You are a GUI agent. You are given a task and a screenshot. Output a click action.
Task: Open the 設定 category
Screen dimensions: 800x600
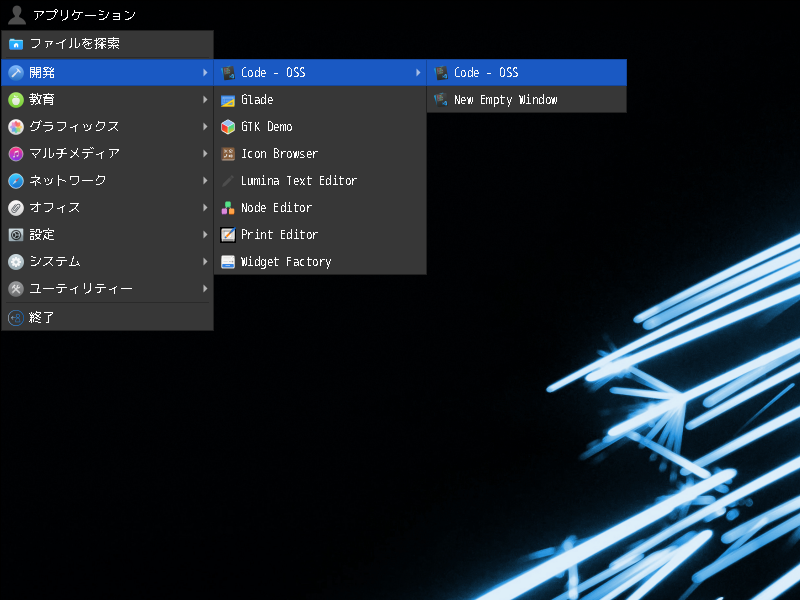[107, 235]
